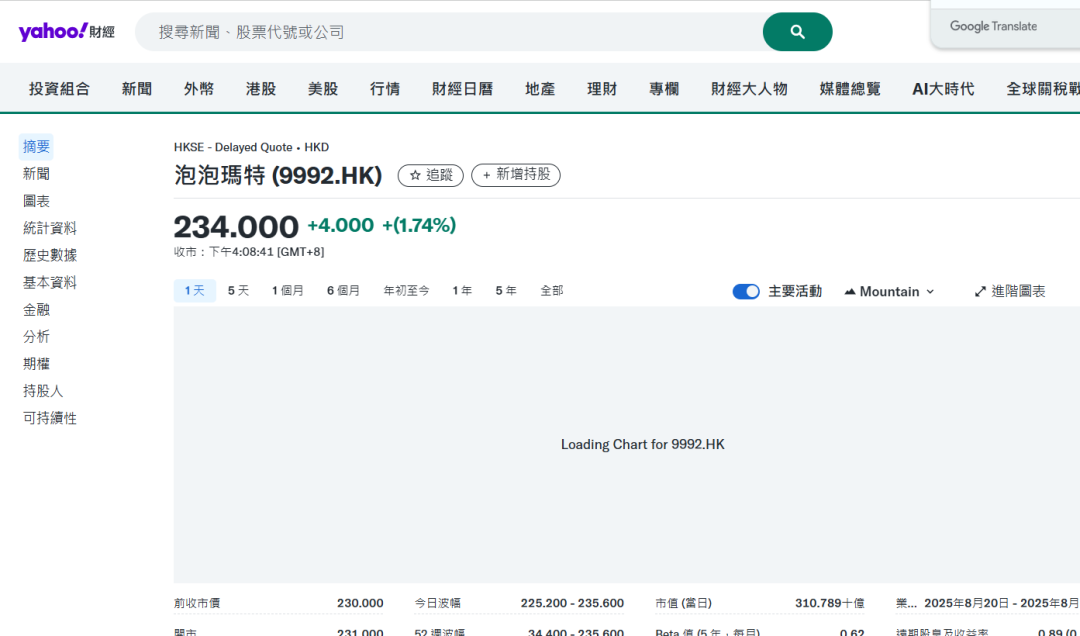
Task: Select the 摘要 sidebar tab
Action: [x=36, y=147]
